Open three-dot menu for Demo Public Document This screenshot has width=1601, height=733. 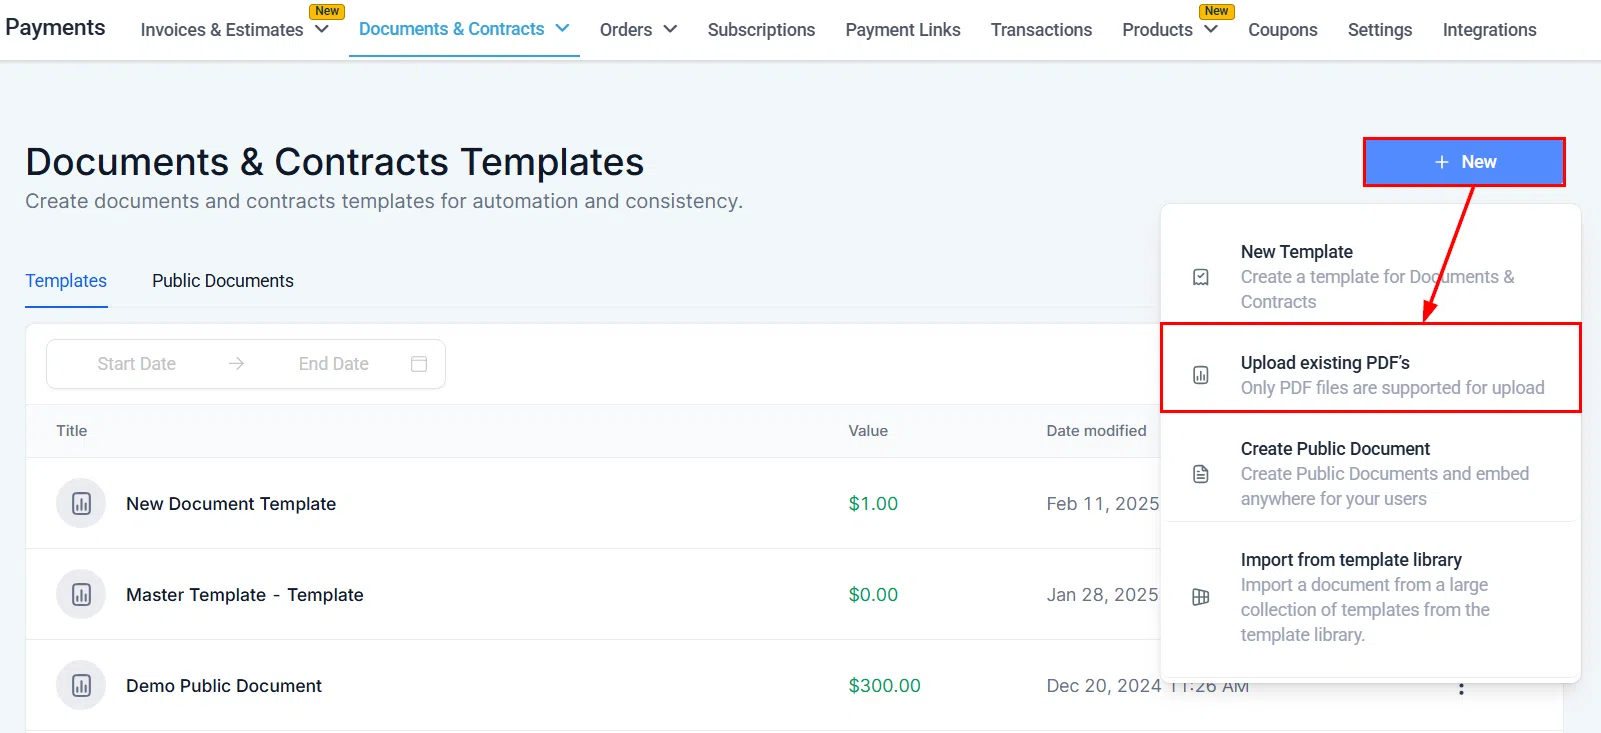pos(1461,688)
